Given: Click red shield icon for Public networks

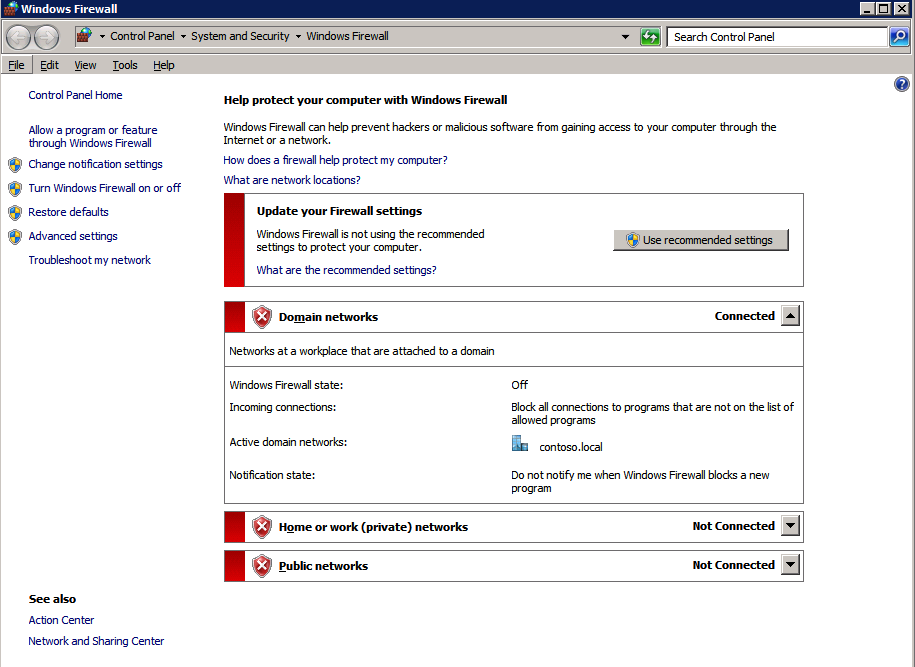Looking at the screenshot, I should tap(262, 566).
